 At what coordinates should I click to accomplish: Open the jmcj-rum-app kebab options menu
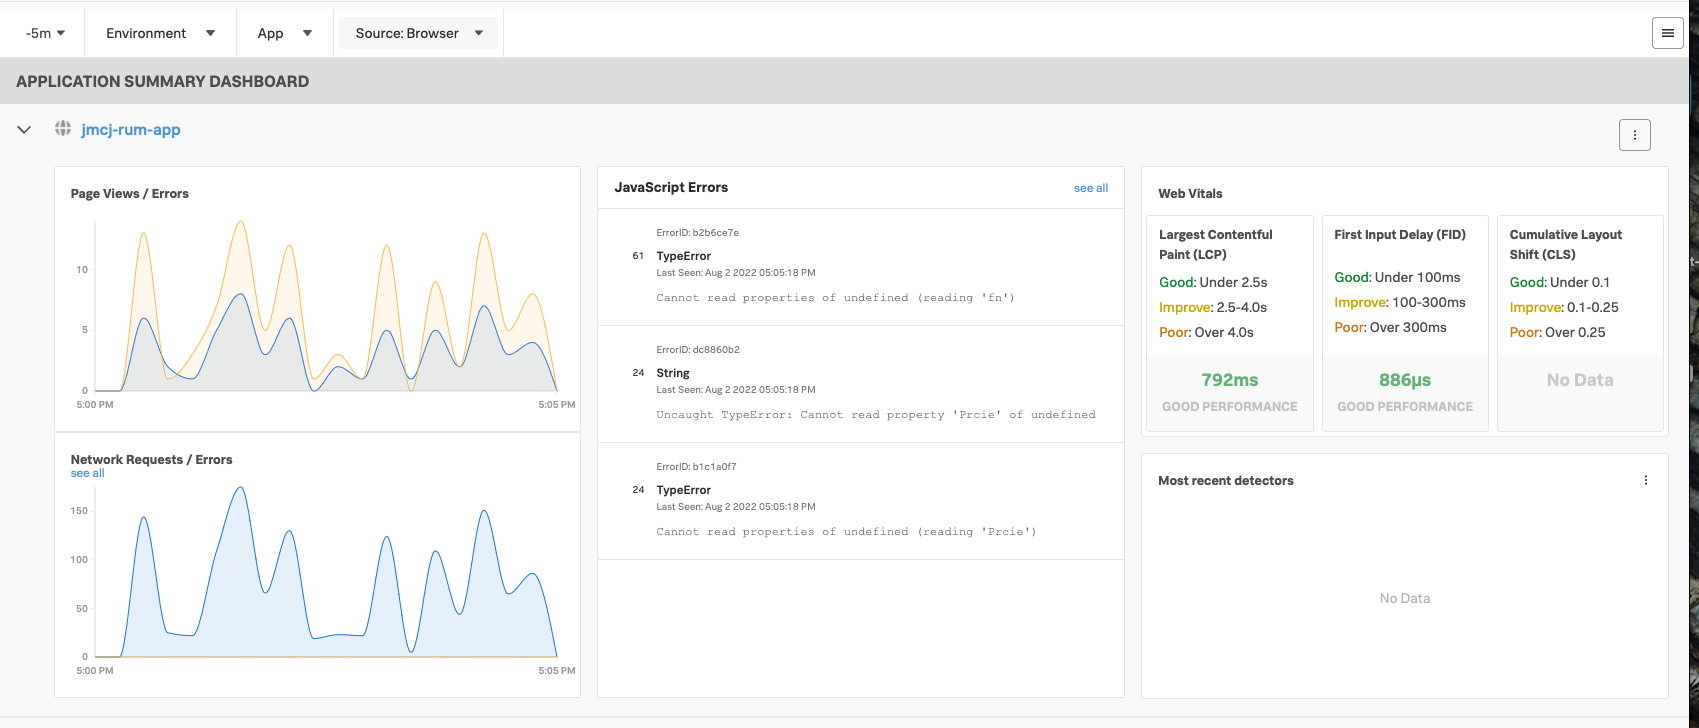(1634, 135)
